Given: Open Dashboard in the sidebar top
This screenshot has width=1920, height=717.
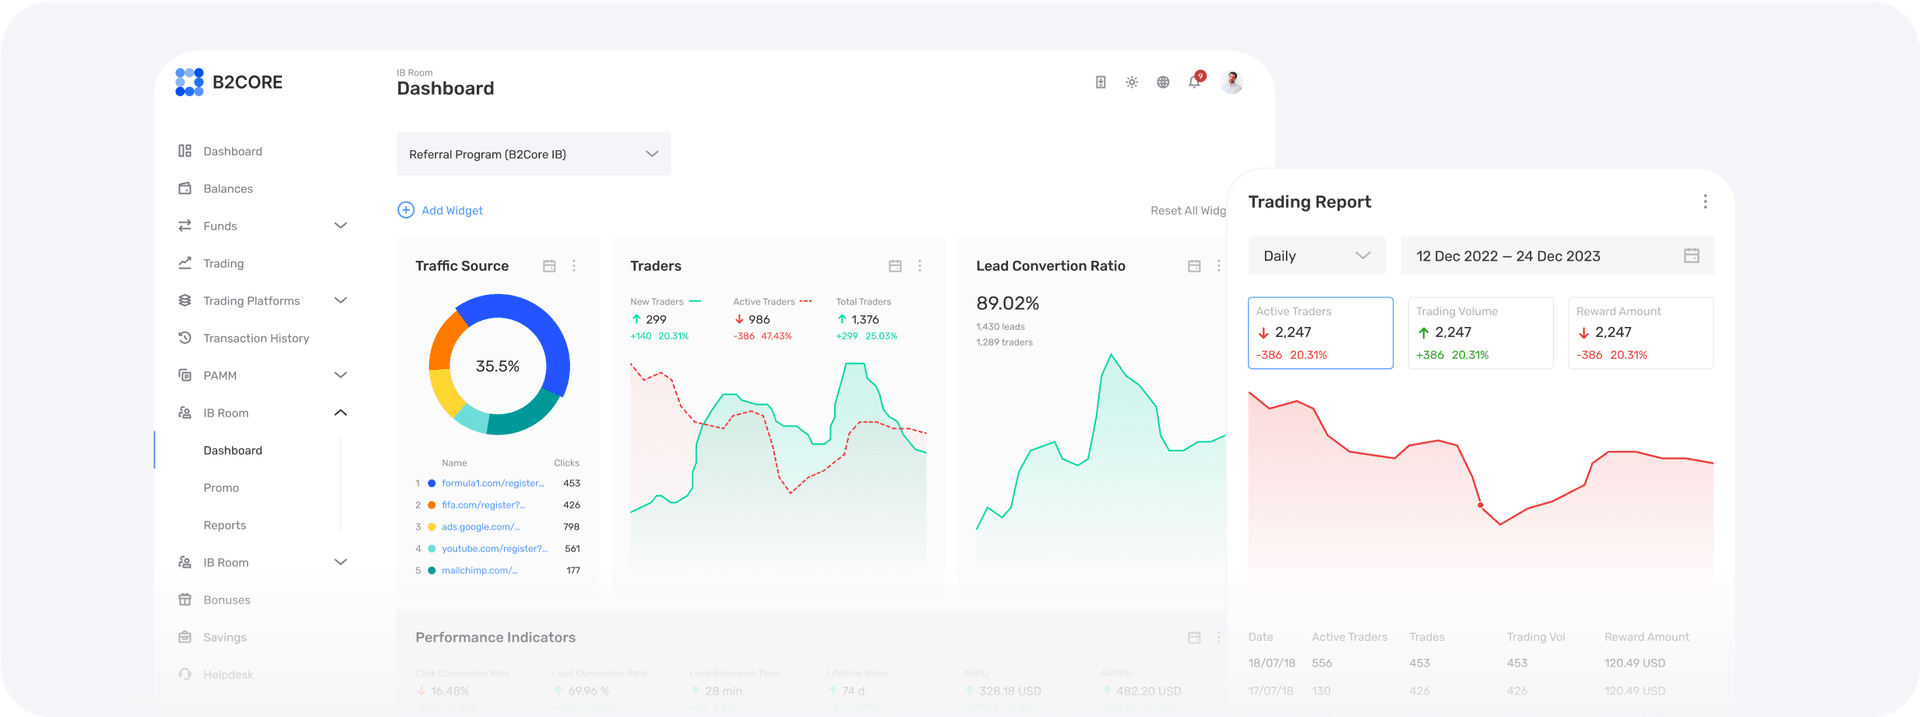Looking at the screenshot, I should click(232, 151).
